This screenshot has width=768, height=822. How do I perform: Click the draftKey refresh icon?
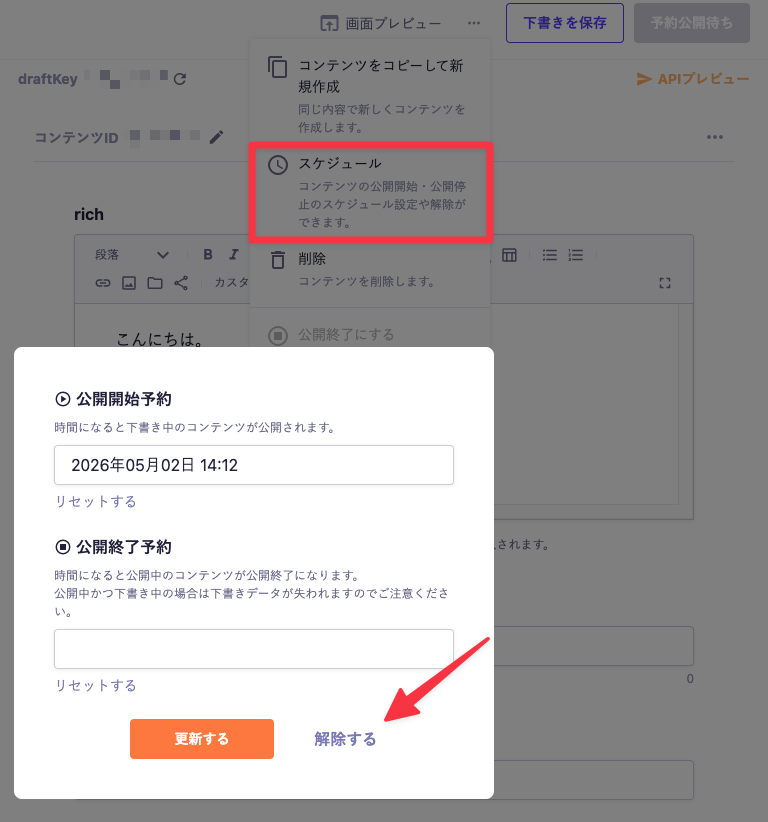pyautogui.click(x=180, y=78)
